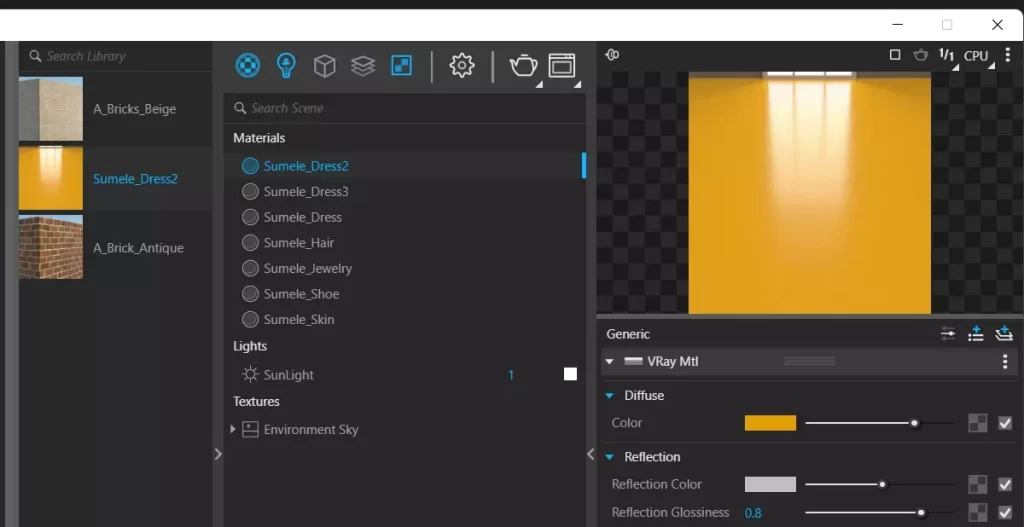1024x527 pixels.
Task: Collapse the Diffuse section
Action: click(610, 396)
